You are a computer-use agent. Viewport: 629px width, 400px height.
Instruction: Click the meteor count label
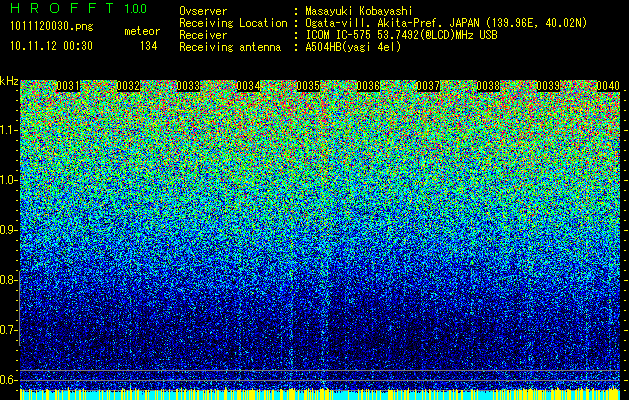point(142,31)
